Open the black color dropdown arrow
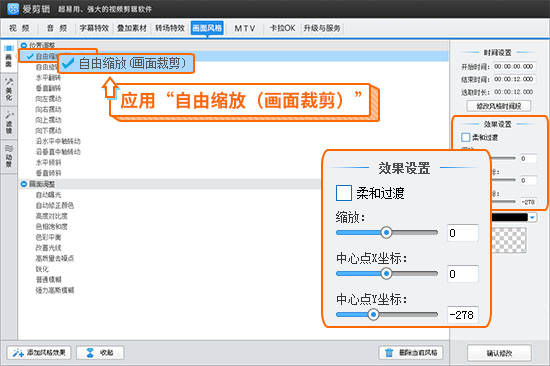550x366 pixels. (x=532, y=218)
